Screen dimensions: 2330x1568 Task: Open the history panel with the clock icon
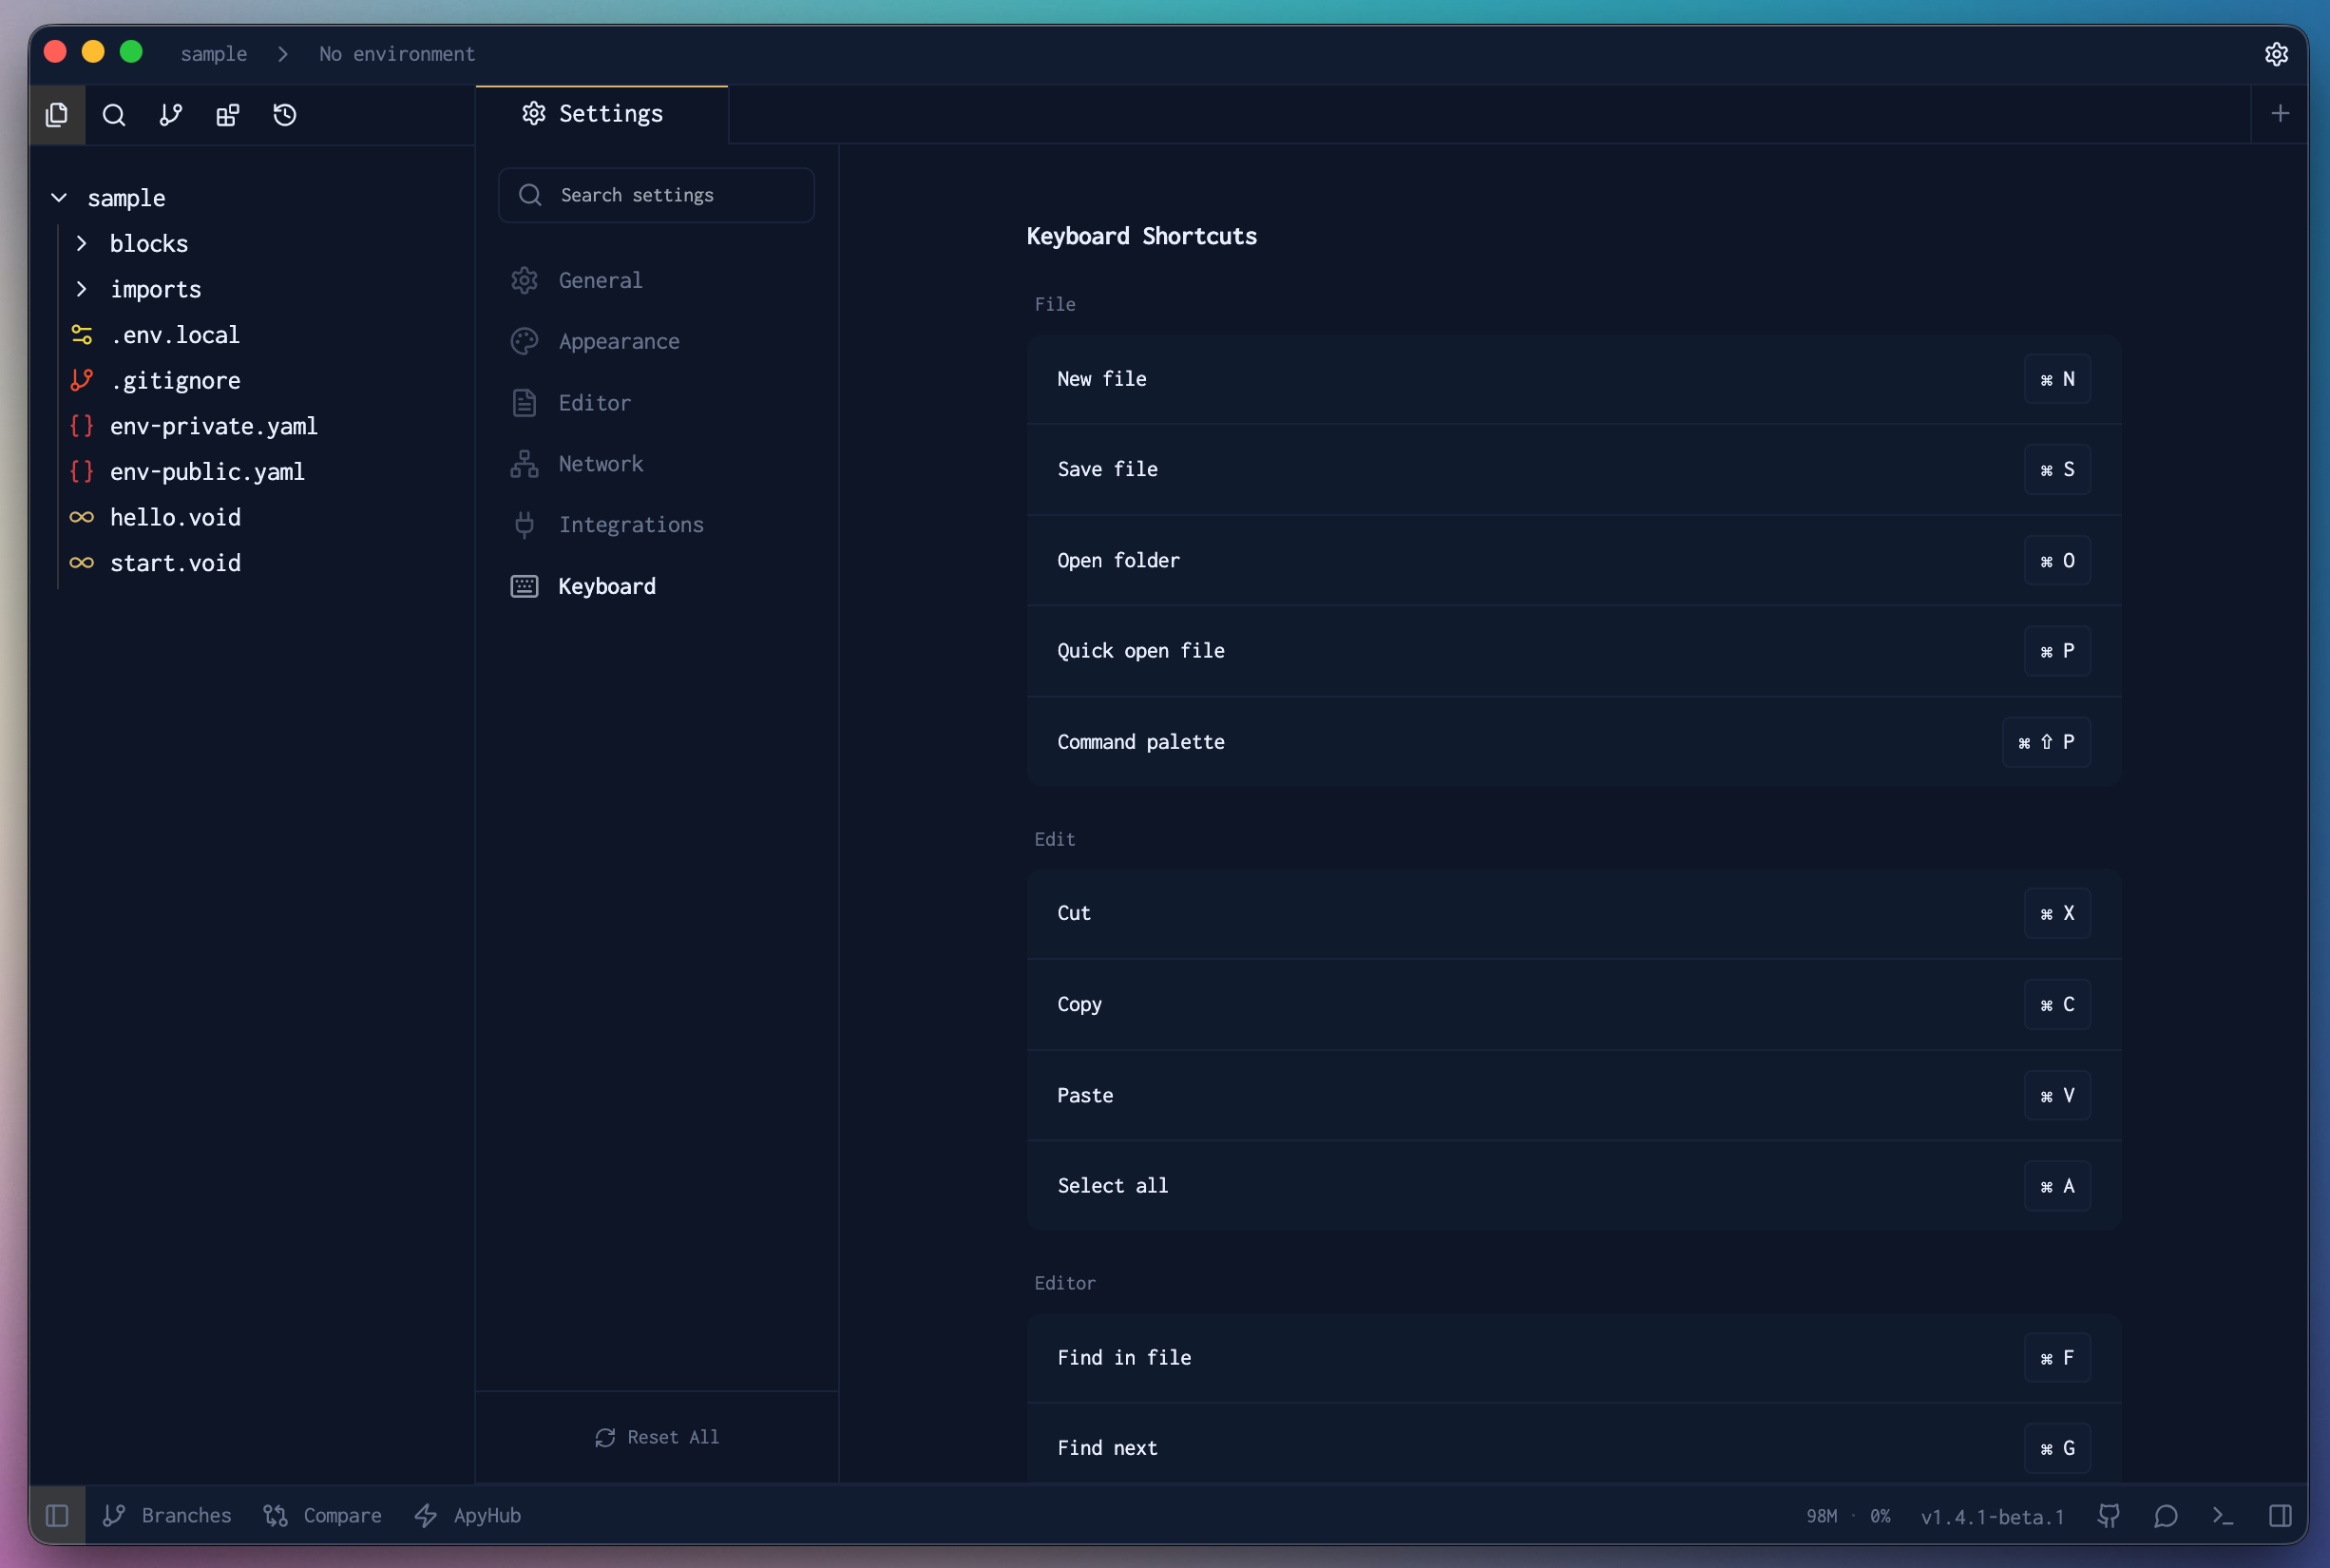[284, 115]
